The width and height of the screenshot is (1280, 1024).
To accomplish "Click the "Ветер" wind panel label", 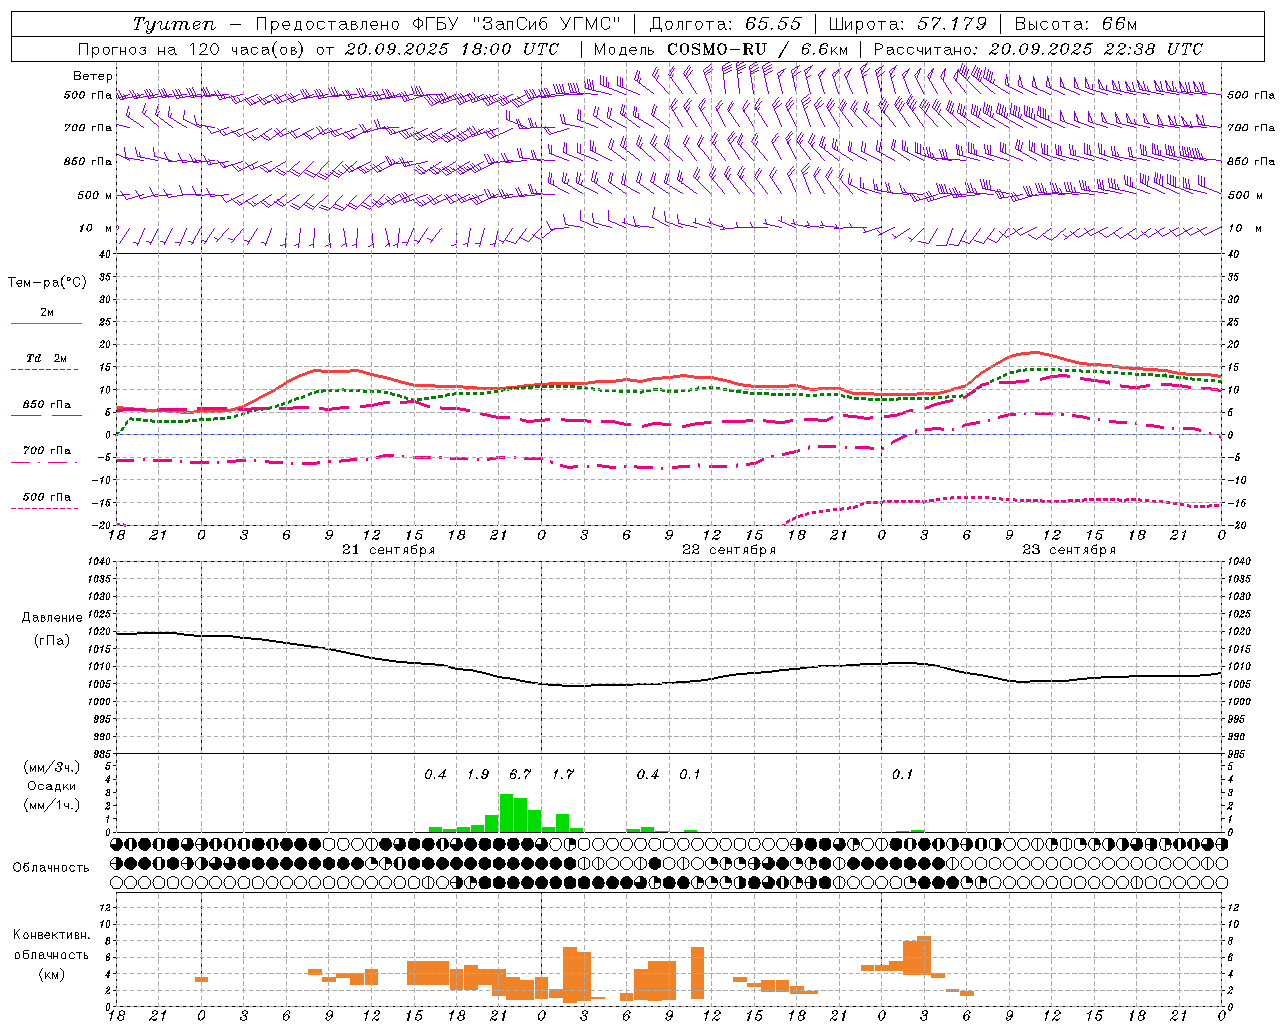I will click(93, 76).
